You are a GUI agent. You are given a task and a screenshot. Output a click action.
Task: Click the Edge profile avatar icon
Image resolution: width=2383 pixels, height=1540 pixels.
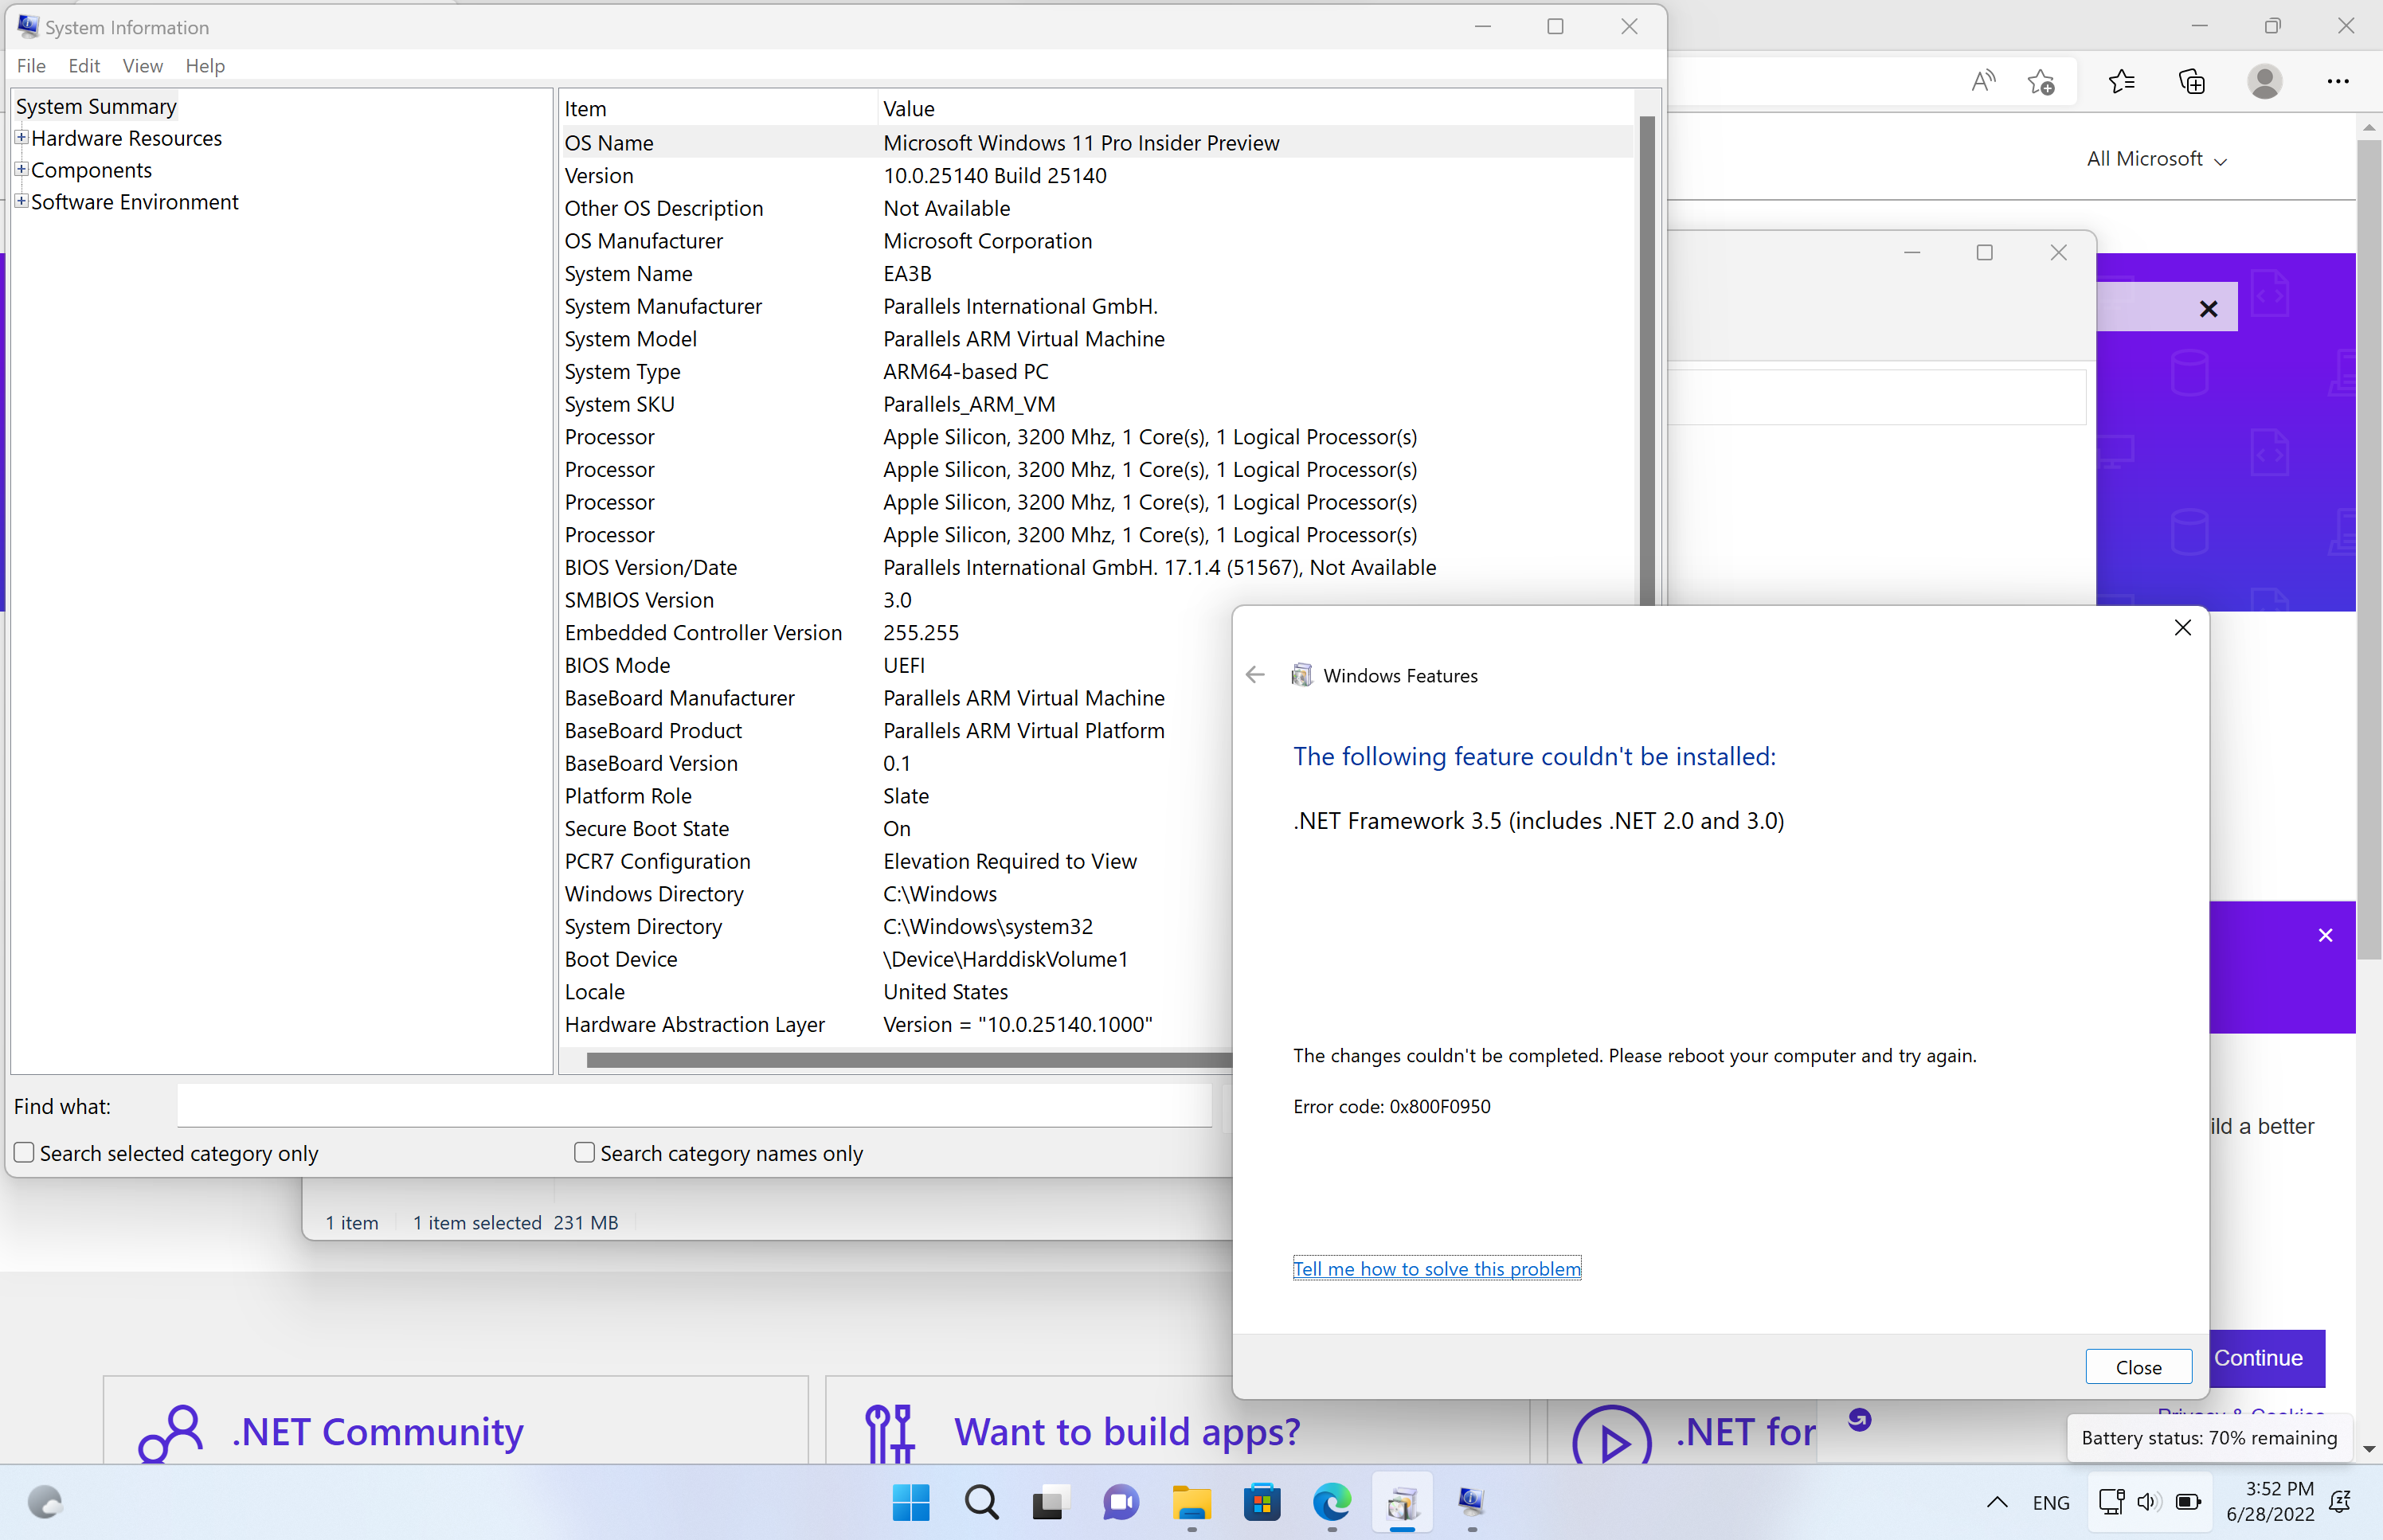[x=2264, y=81]
